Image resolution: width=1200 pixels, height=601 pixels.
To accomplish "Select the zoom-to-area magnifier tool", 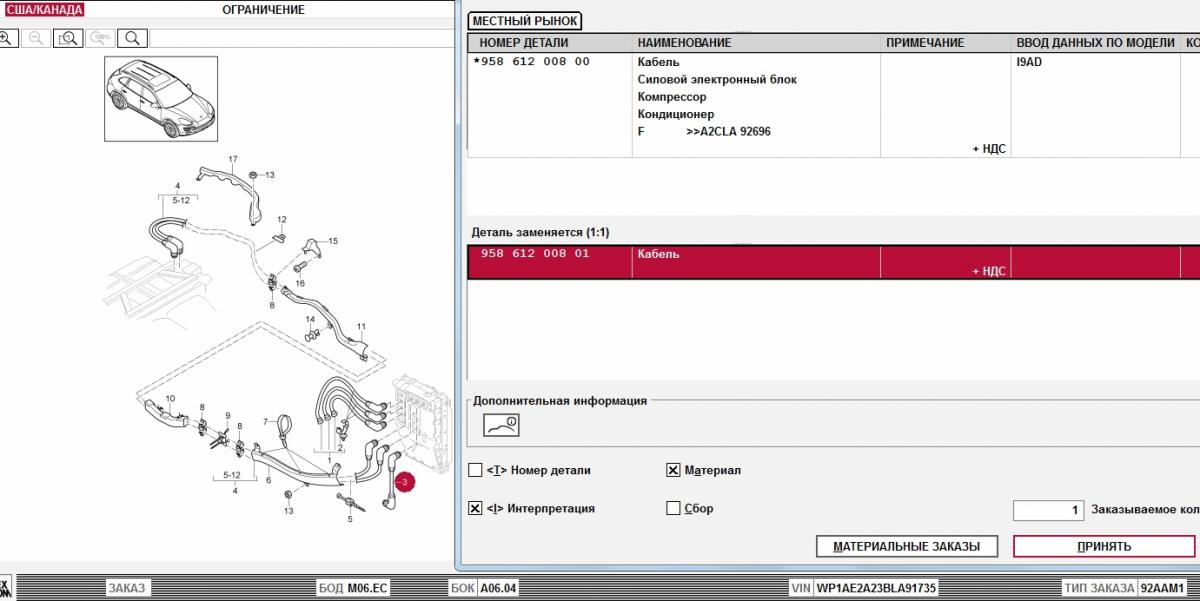I will (x=68, y=39).
